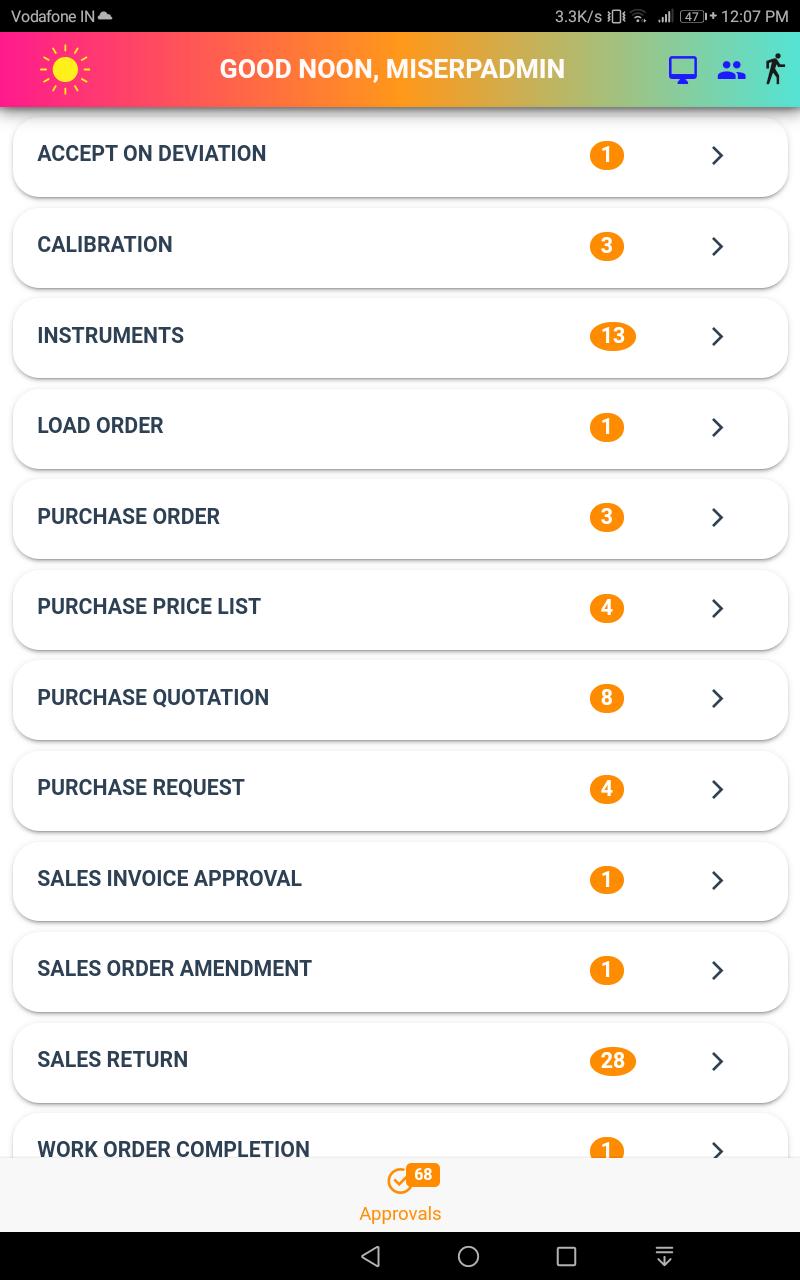Image resolution: width=800 pixels, height=1280 pixels.
Task: Open Purchase Order approvals entry
Action: point(400,518)
